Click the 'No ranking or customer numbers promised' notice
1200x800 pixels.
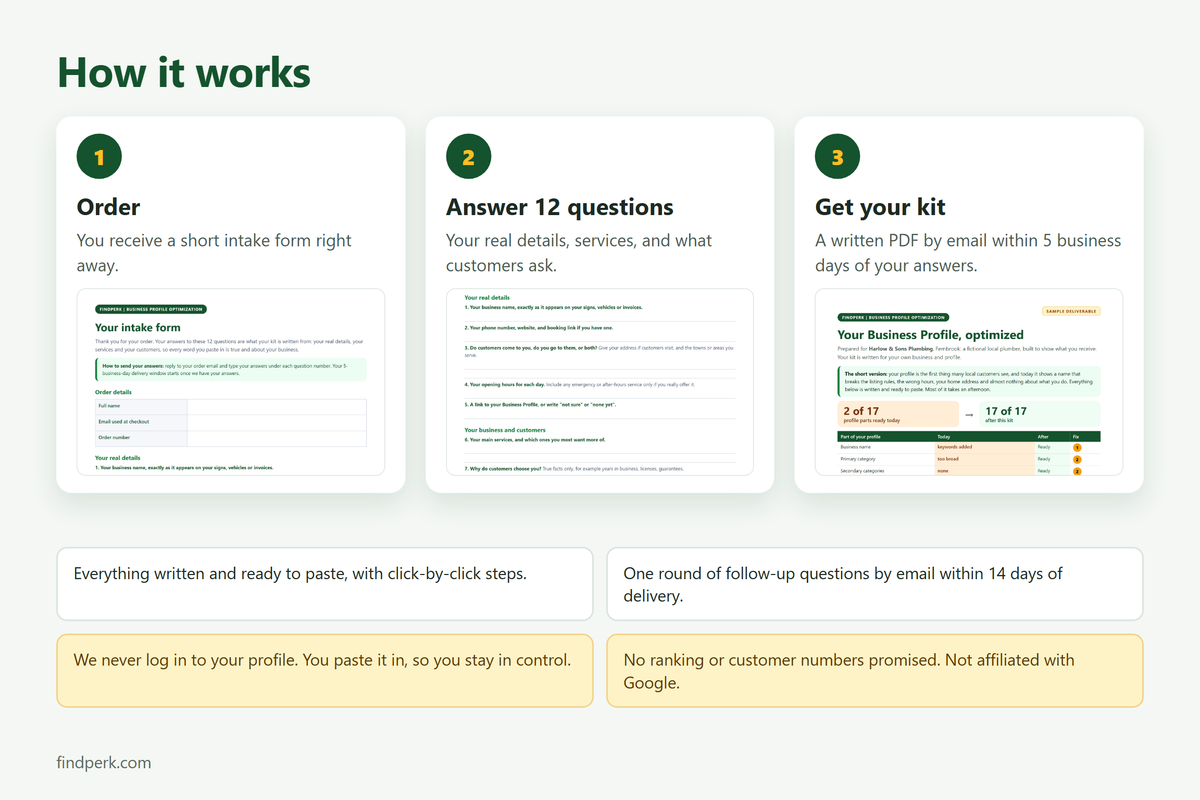pos(875,670)
